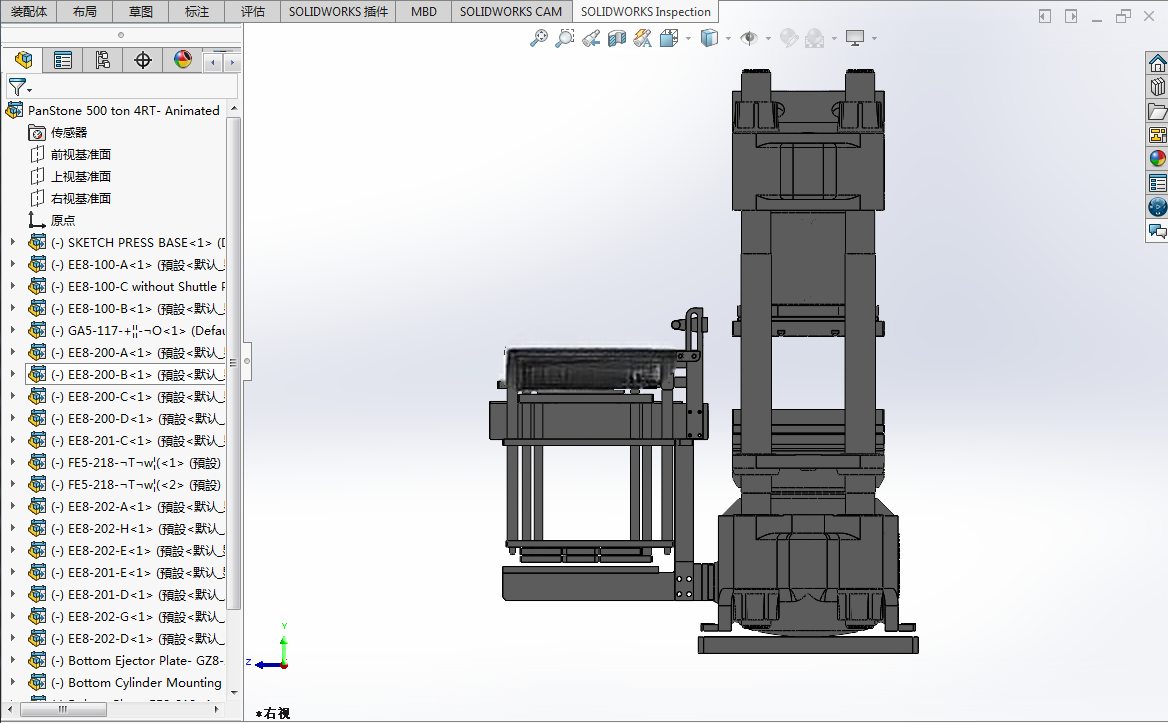Click the Apply Scene icon
The image size is (1168, 723).
pos(814,38)
